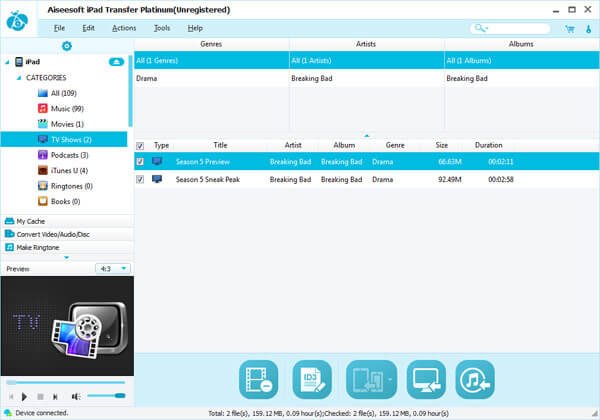Open Convert Video/Audio/Disc section
The height and width of the screenshot is (420, 600).
[x=67, y=234]
